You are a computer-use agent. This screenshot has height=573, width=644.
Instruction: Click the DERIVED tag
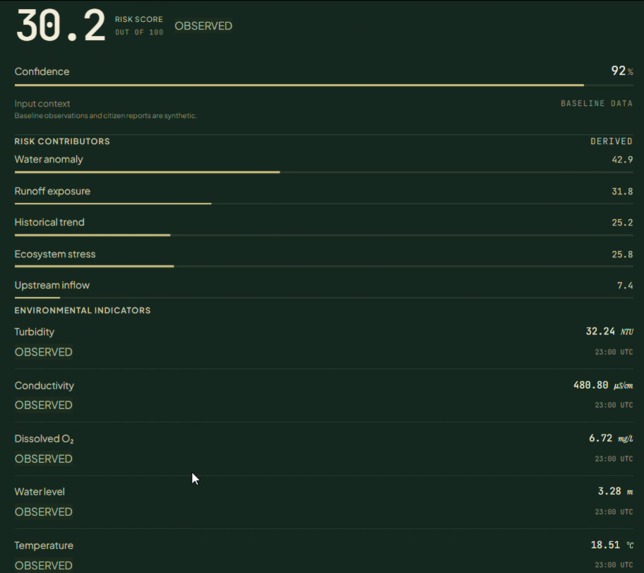[611, 141]
